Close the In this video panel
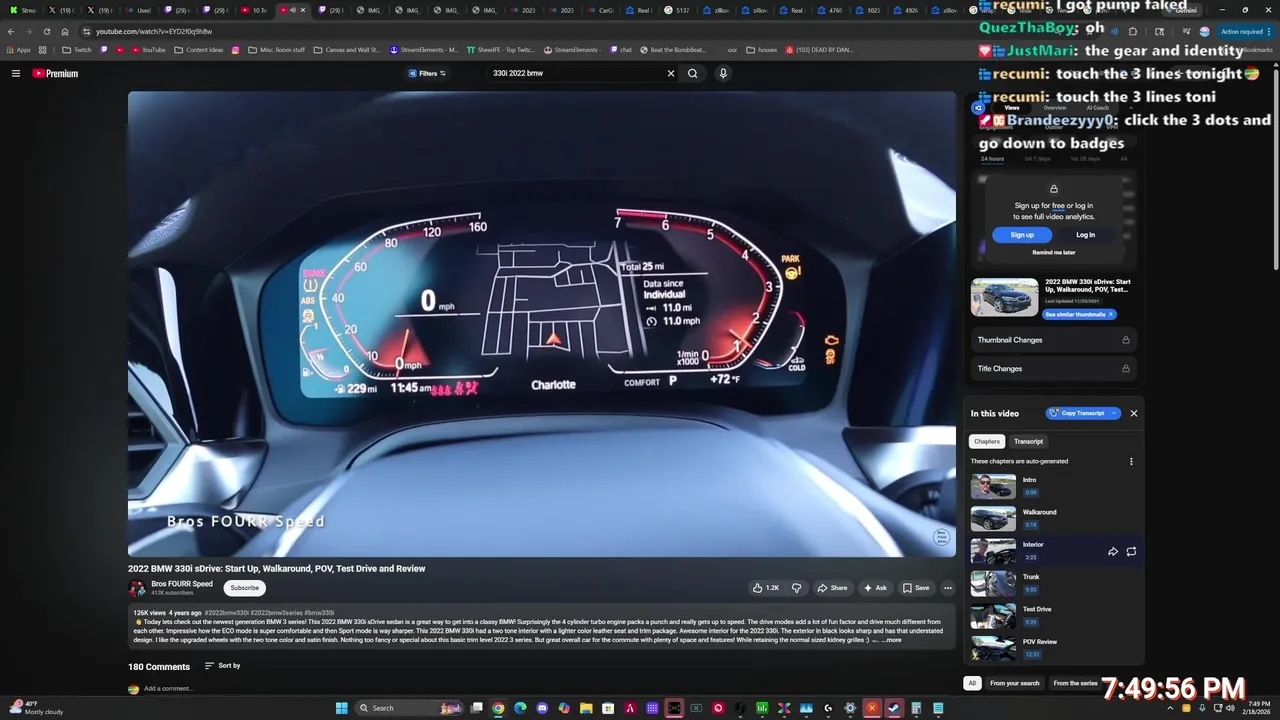This screenshot has height=720, width=1280. click(1133, 413)
